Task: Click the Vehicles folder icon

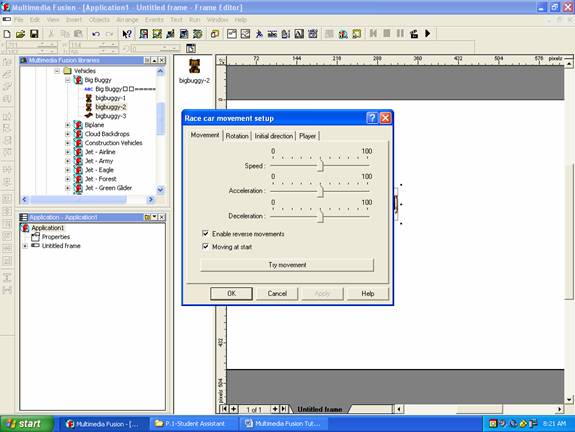Action: 67,71
